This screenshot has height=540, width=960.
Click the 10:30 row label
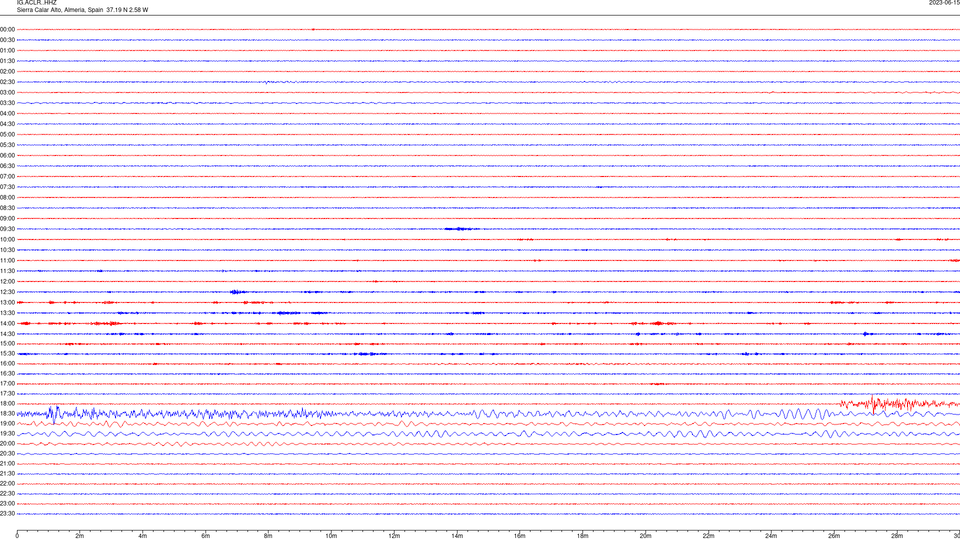pyautogui.click(x=7, y=250)
